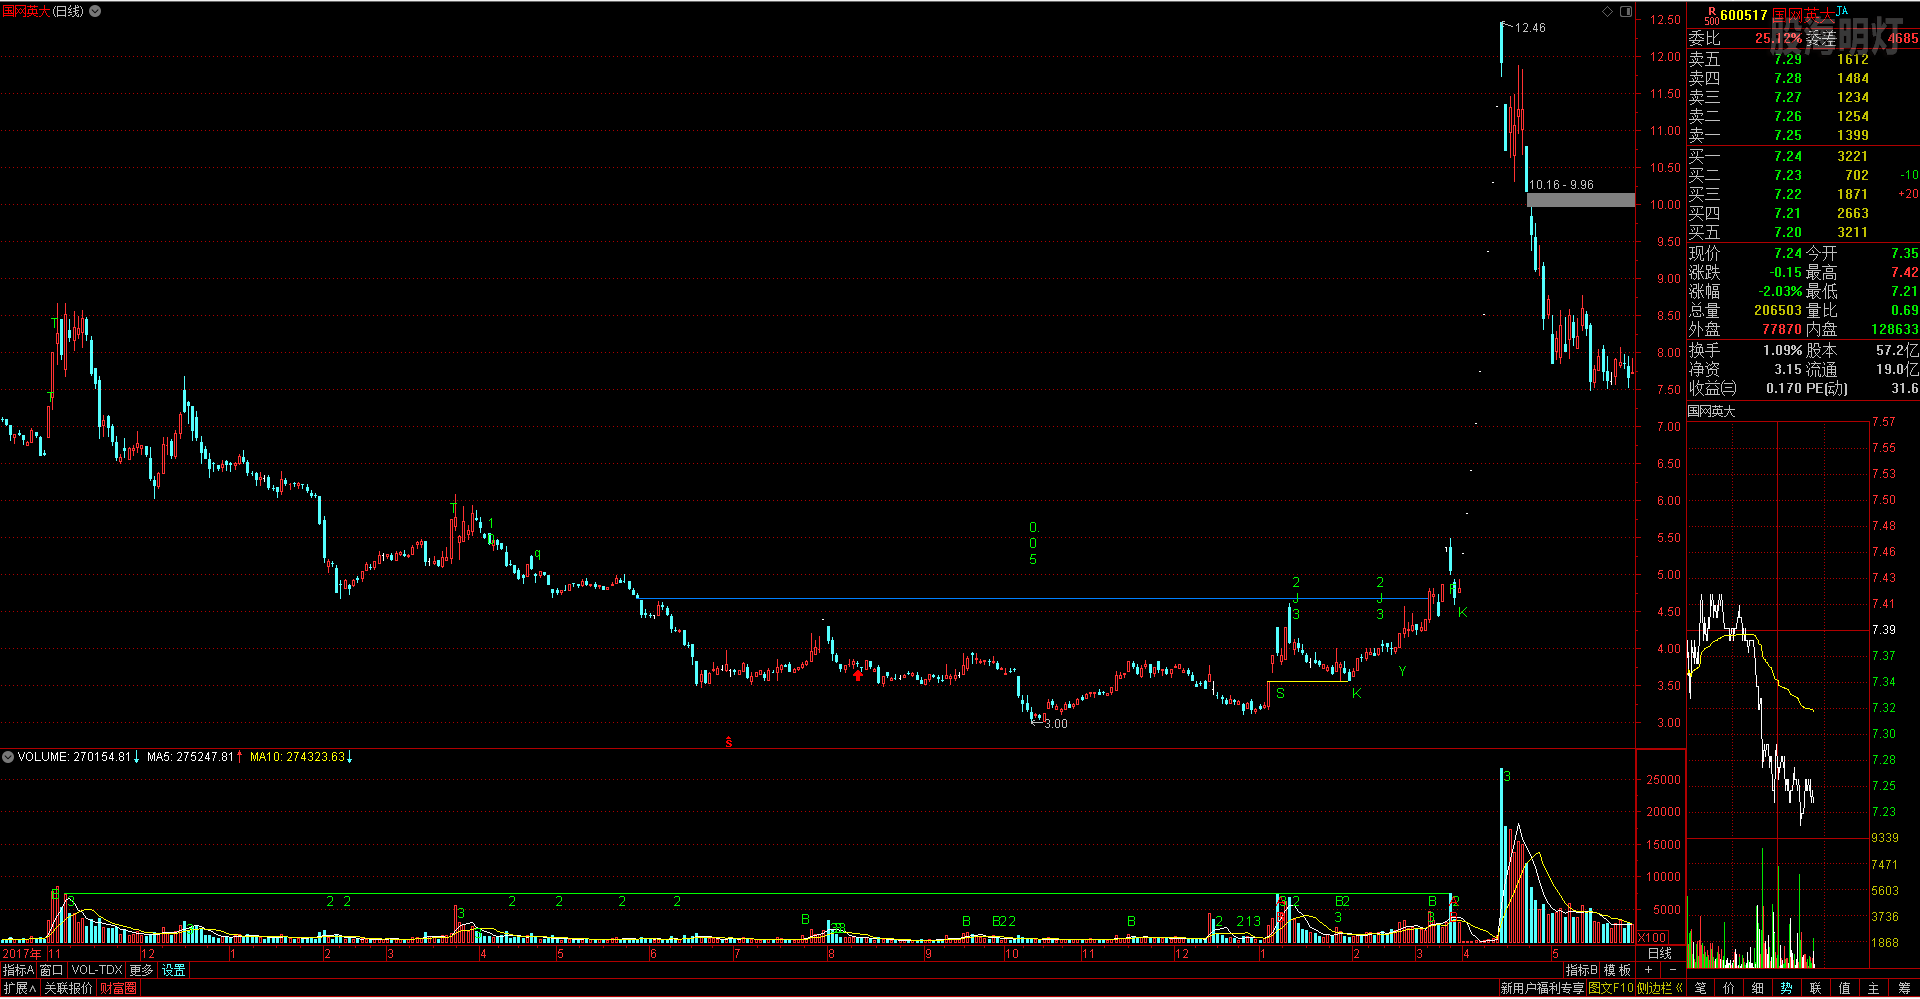Click the diamond marker icon above the chart
The width and height of the screenshot is (1920, 999).
(1608, 11)
